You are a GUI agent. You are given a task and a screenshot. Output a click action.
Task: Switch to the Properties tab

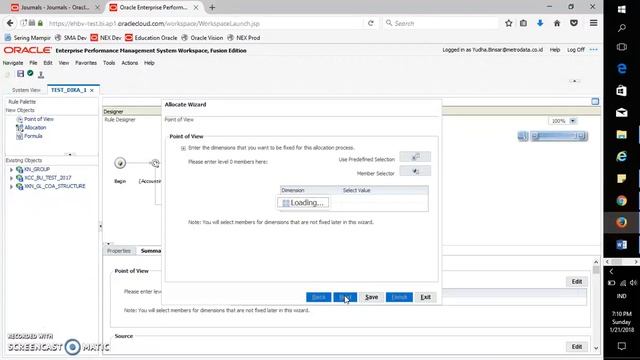click(x=119, y=251)
